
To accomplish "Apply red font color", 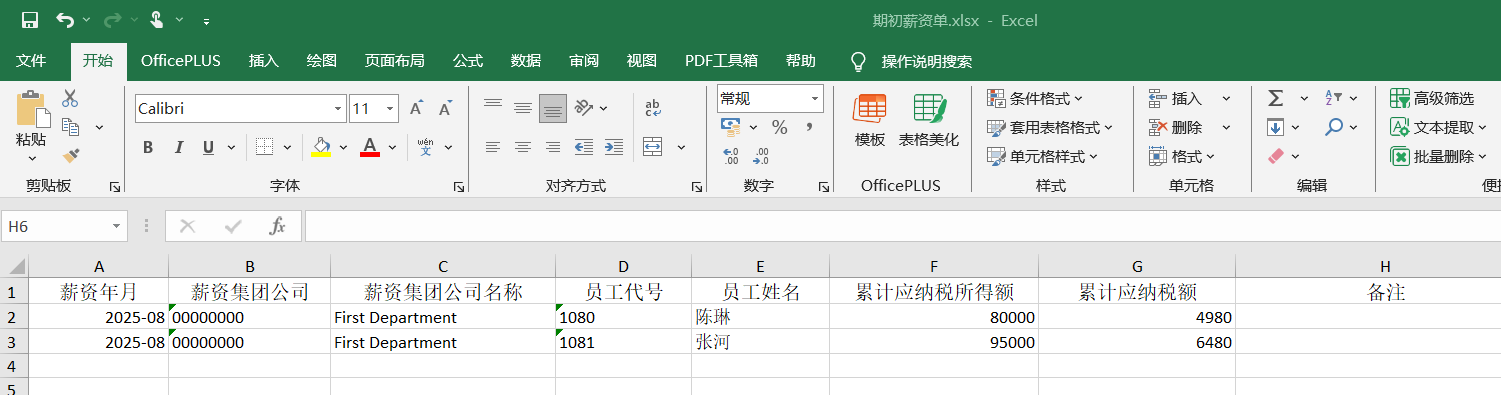I will coord(370,147).
